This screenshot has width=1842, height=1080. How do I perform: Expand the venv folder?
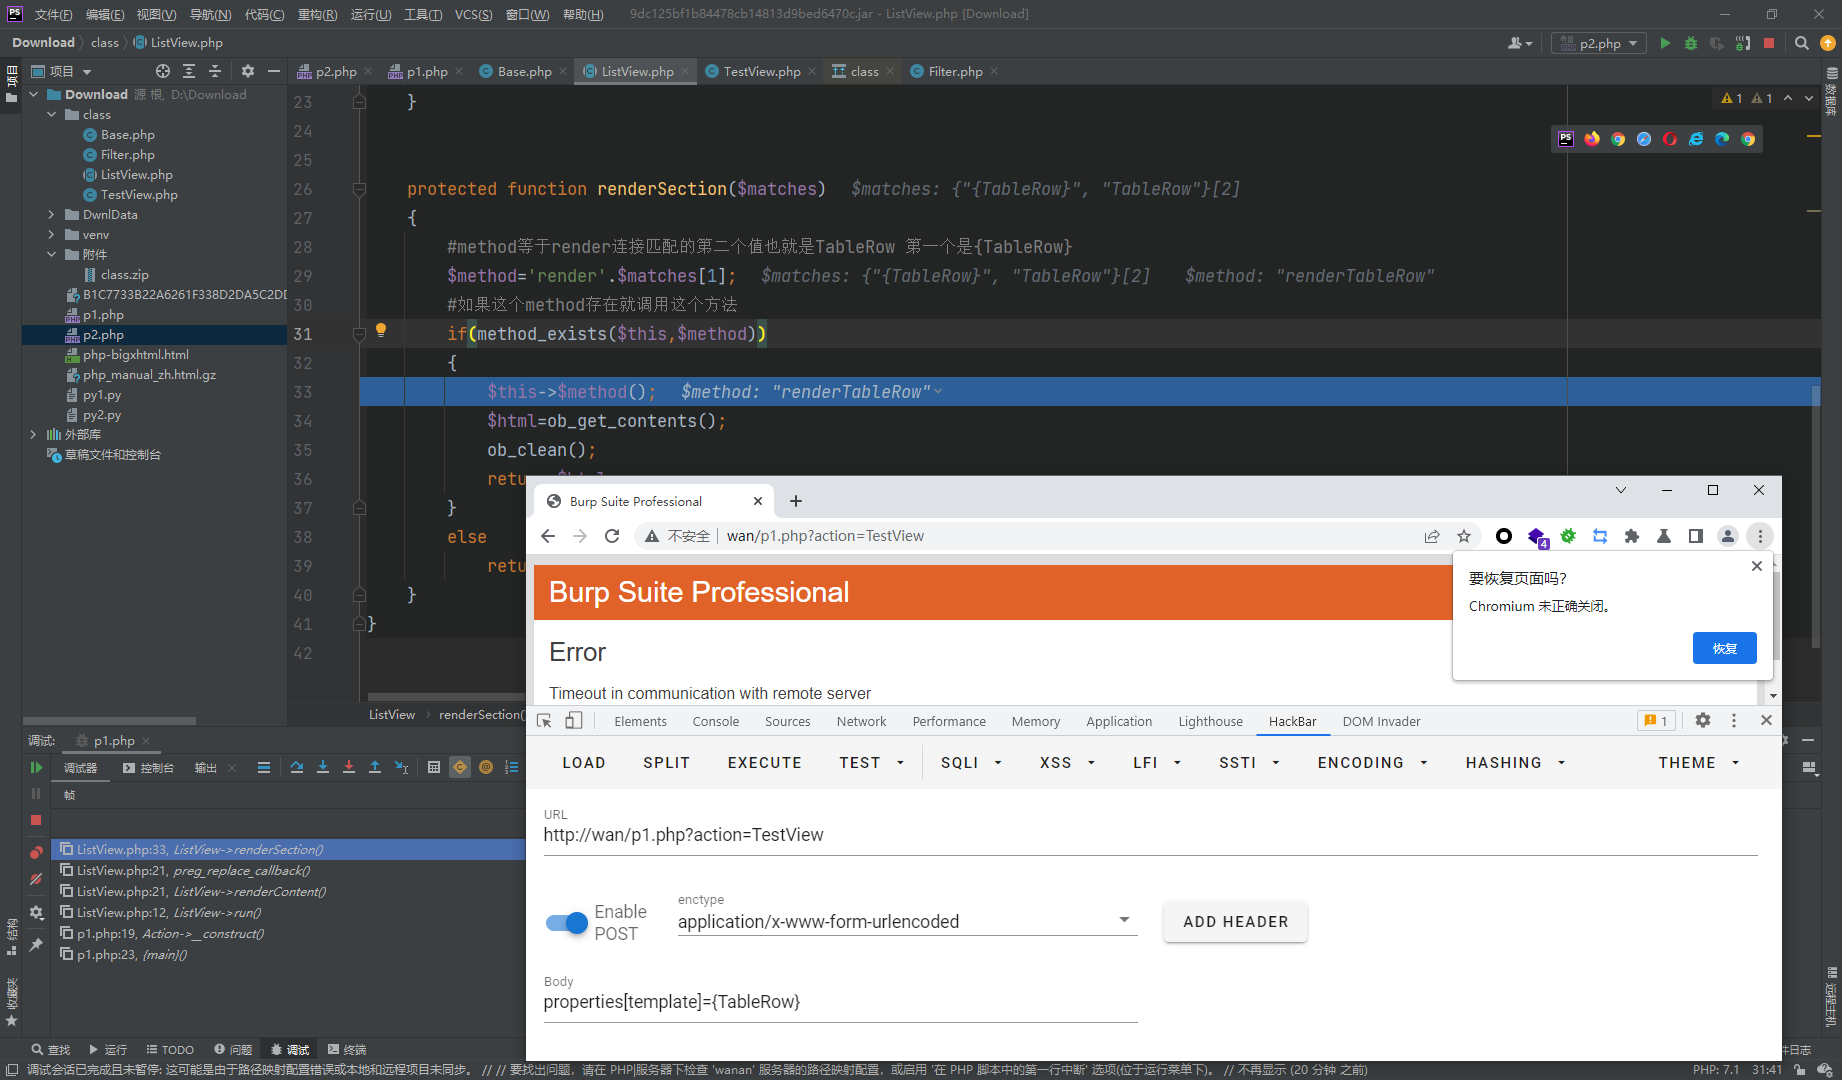(52, 235)
